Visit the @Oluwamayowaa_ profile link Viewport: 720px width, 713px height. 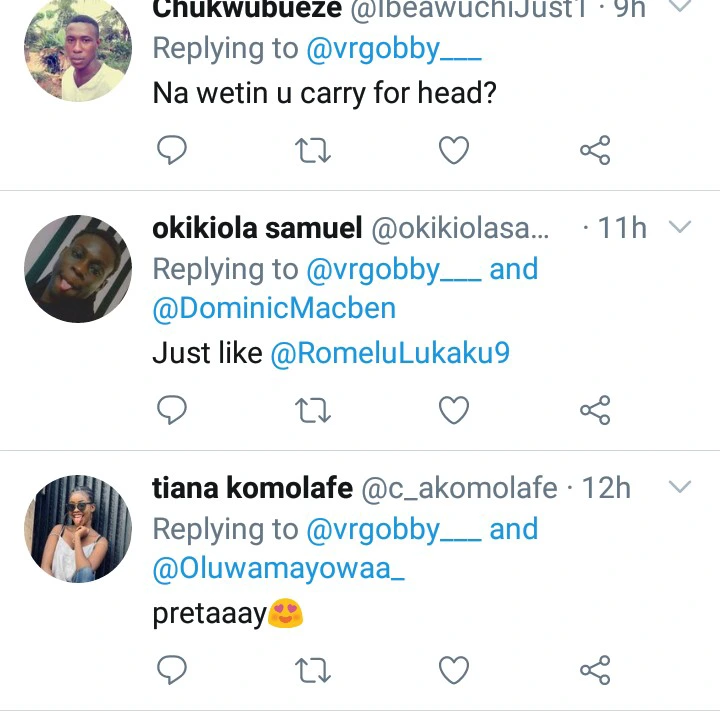(279, 568)
